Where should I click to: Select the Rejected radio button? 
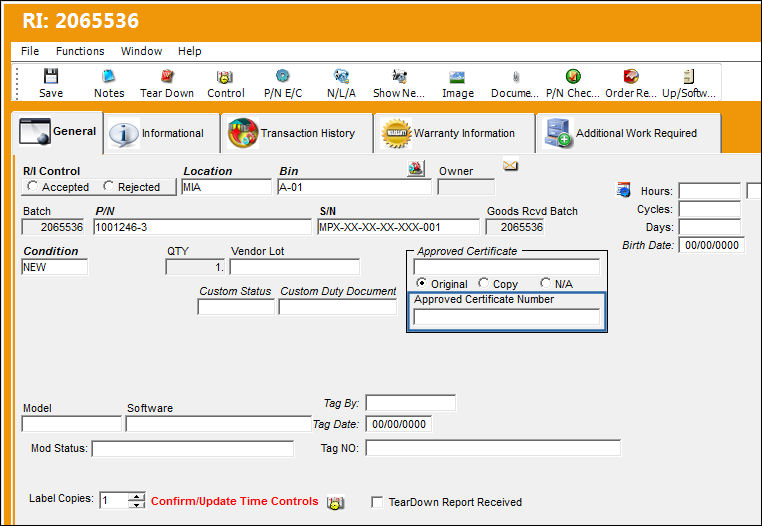pos(108,186)
